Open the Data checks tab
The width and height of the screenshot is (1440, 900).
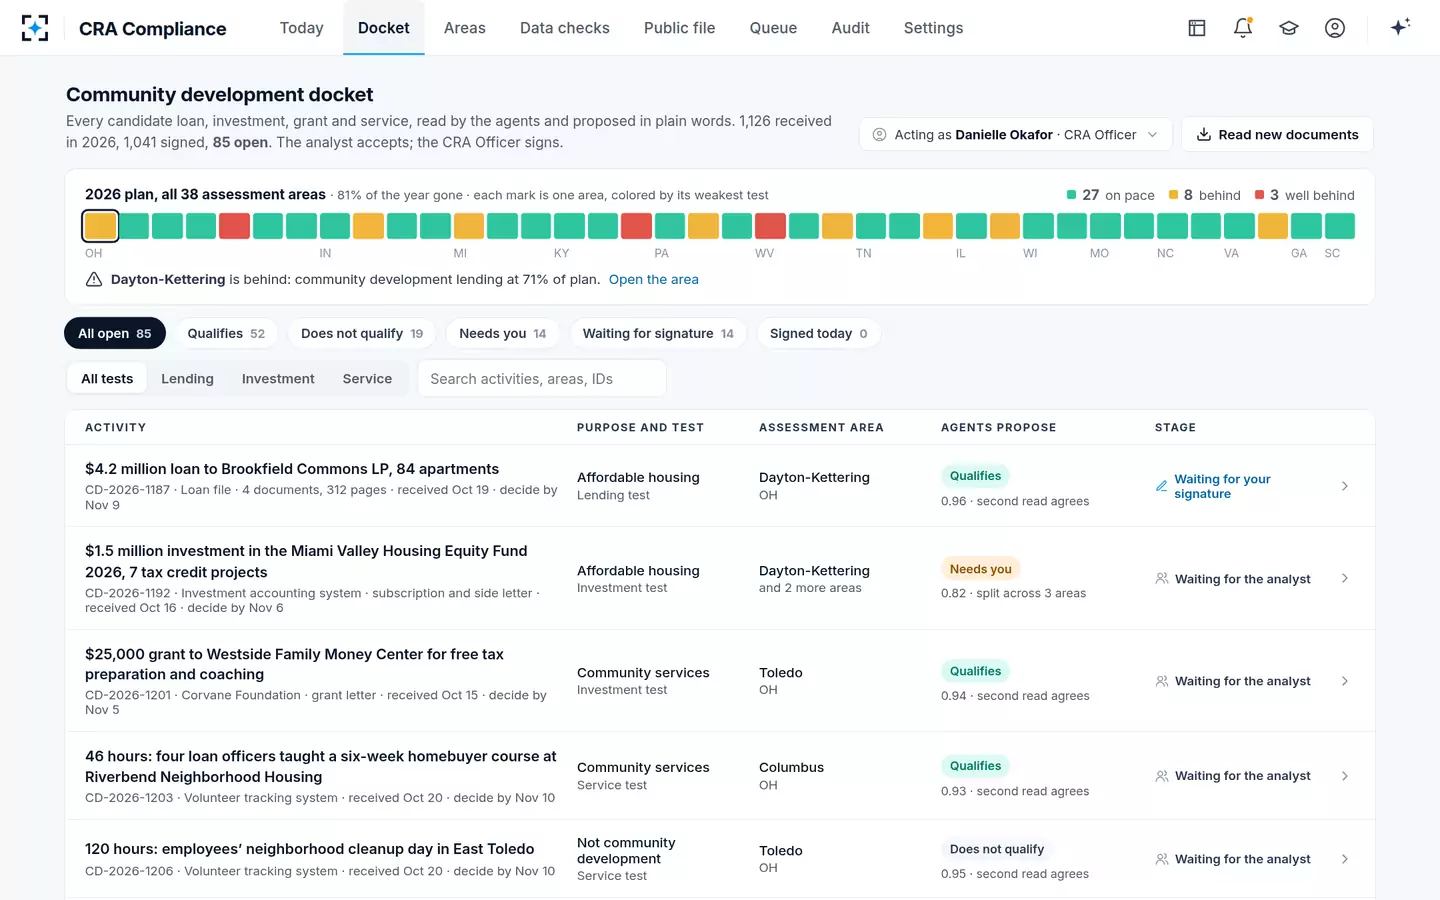(565, 28)
